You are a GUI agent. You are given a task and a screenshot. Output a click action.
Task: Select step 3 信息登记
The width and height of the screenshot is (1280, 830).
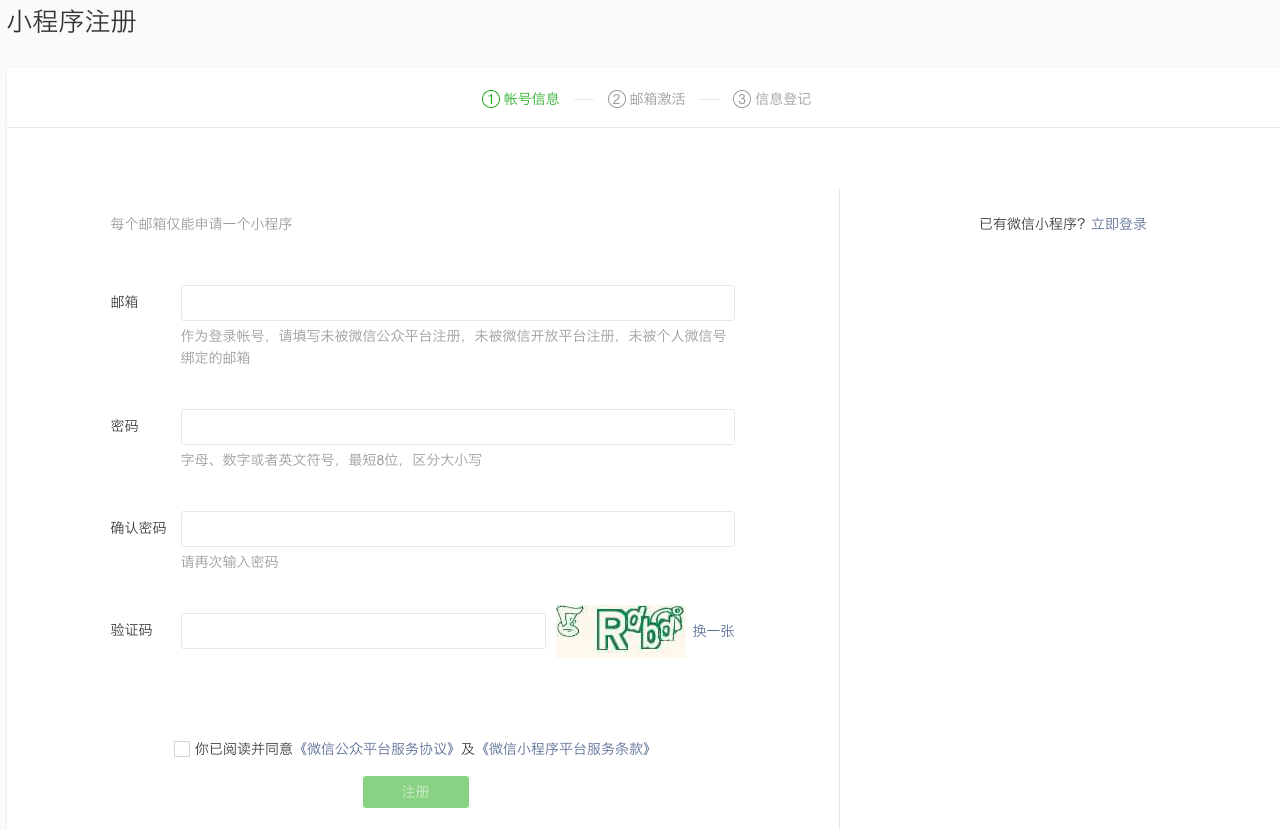click(772, 99)
